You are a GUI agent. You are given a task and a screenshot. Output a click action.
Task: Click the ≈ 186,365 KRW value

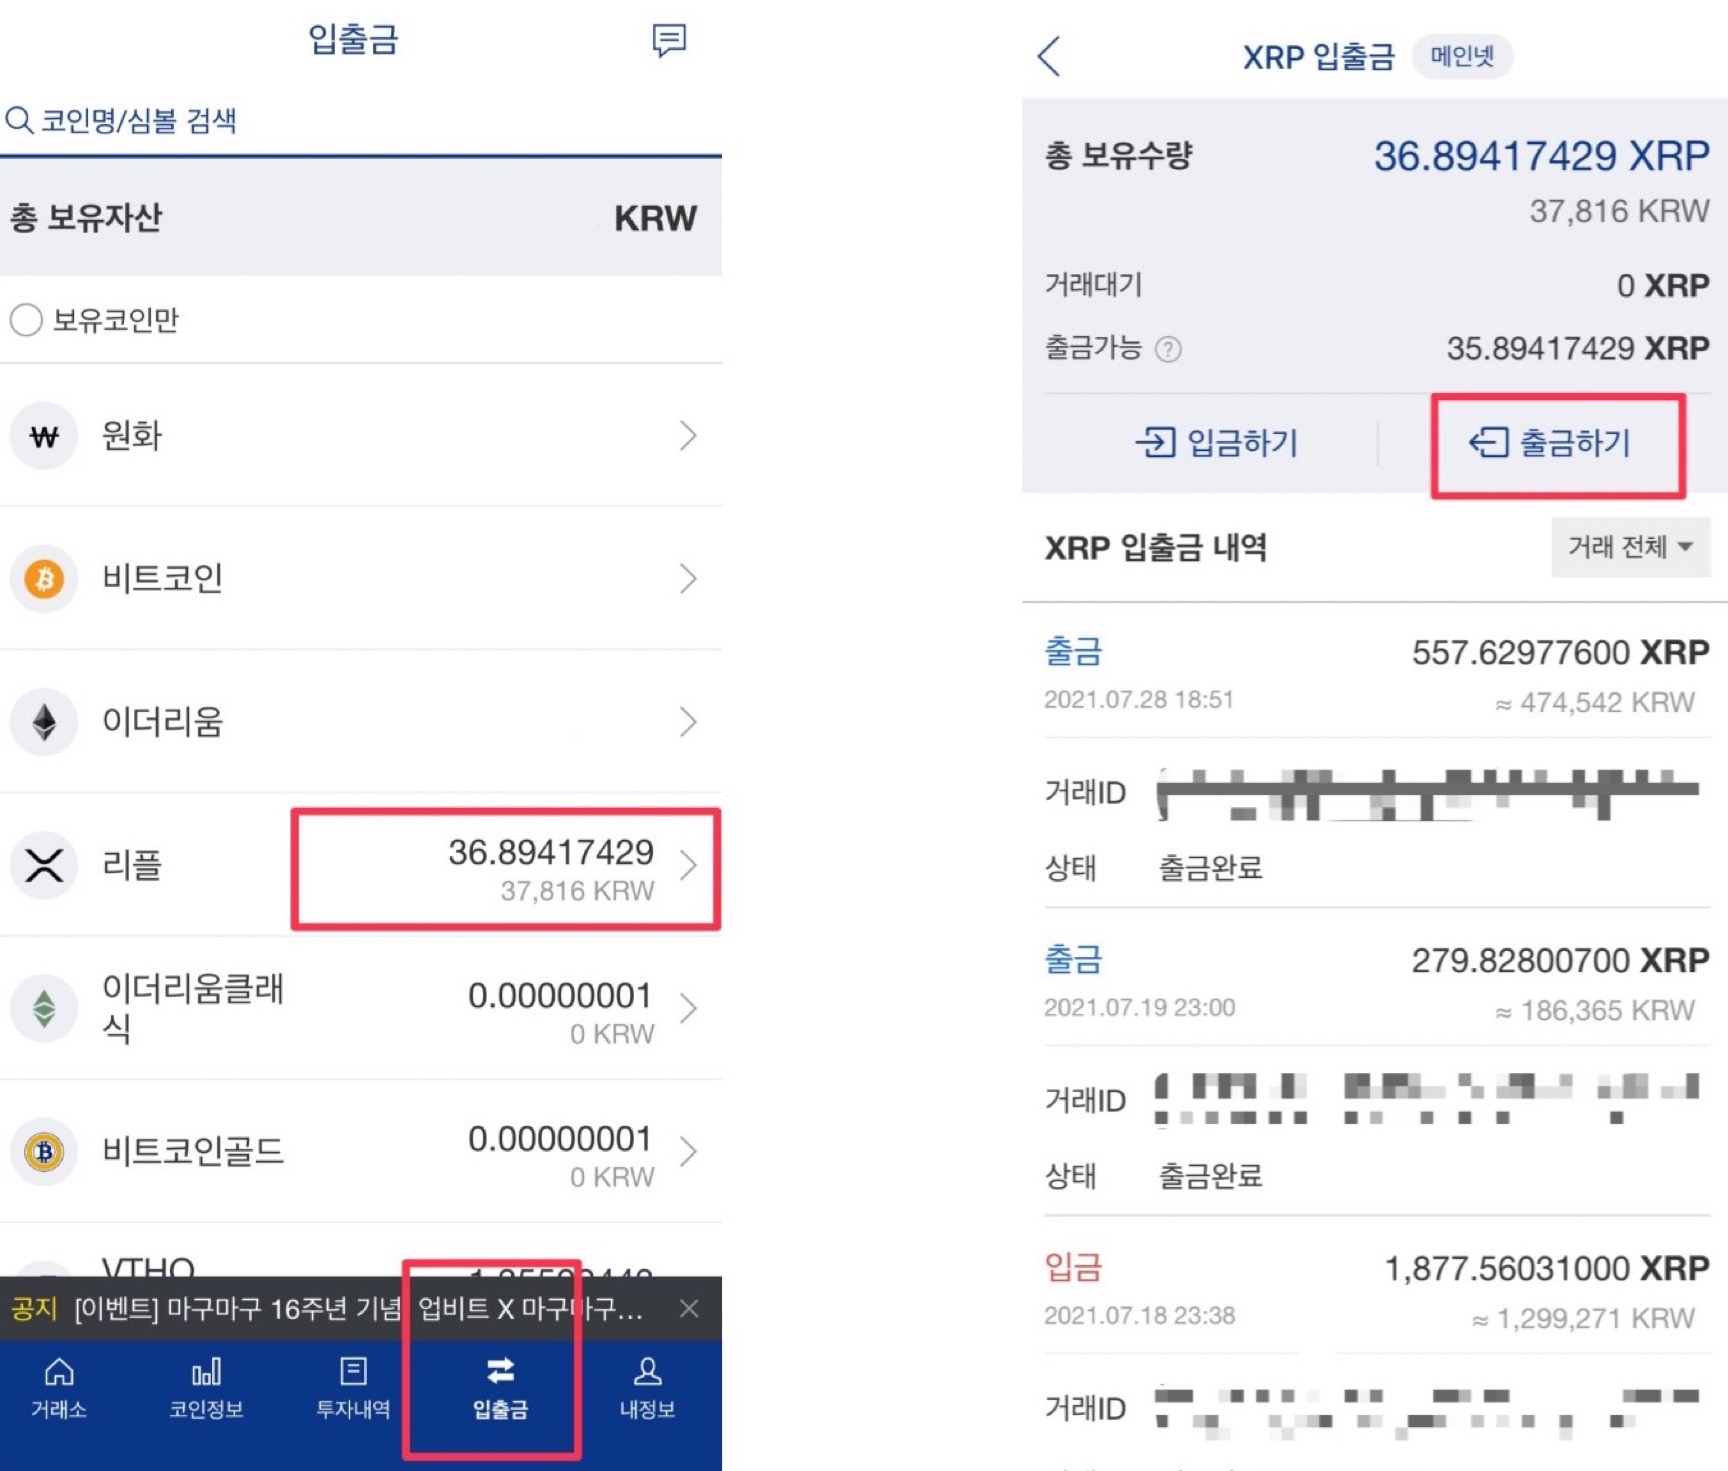(1595, 1011)
